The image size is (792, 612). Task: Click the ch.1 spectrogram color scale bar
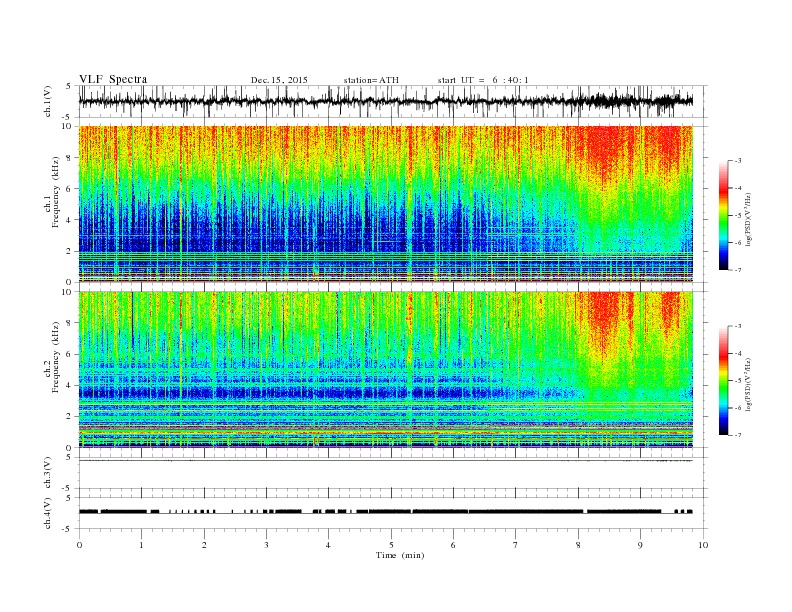pos(723,215)
